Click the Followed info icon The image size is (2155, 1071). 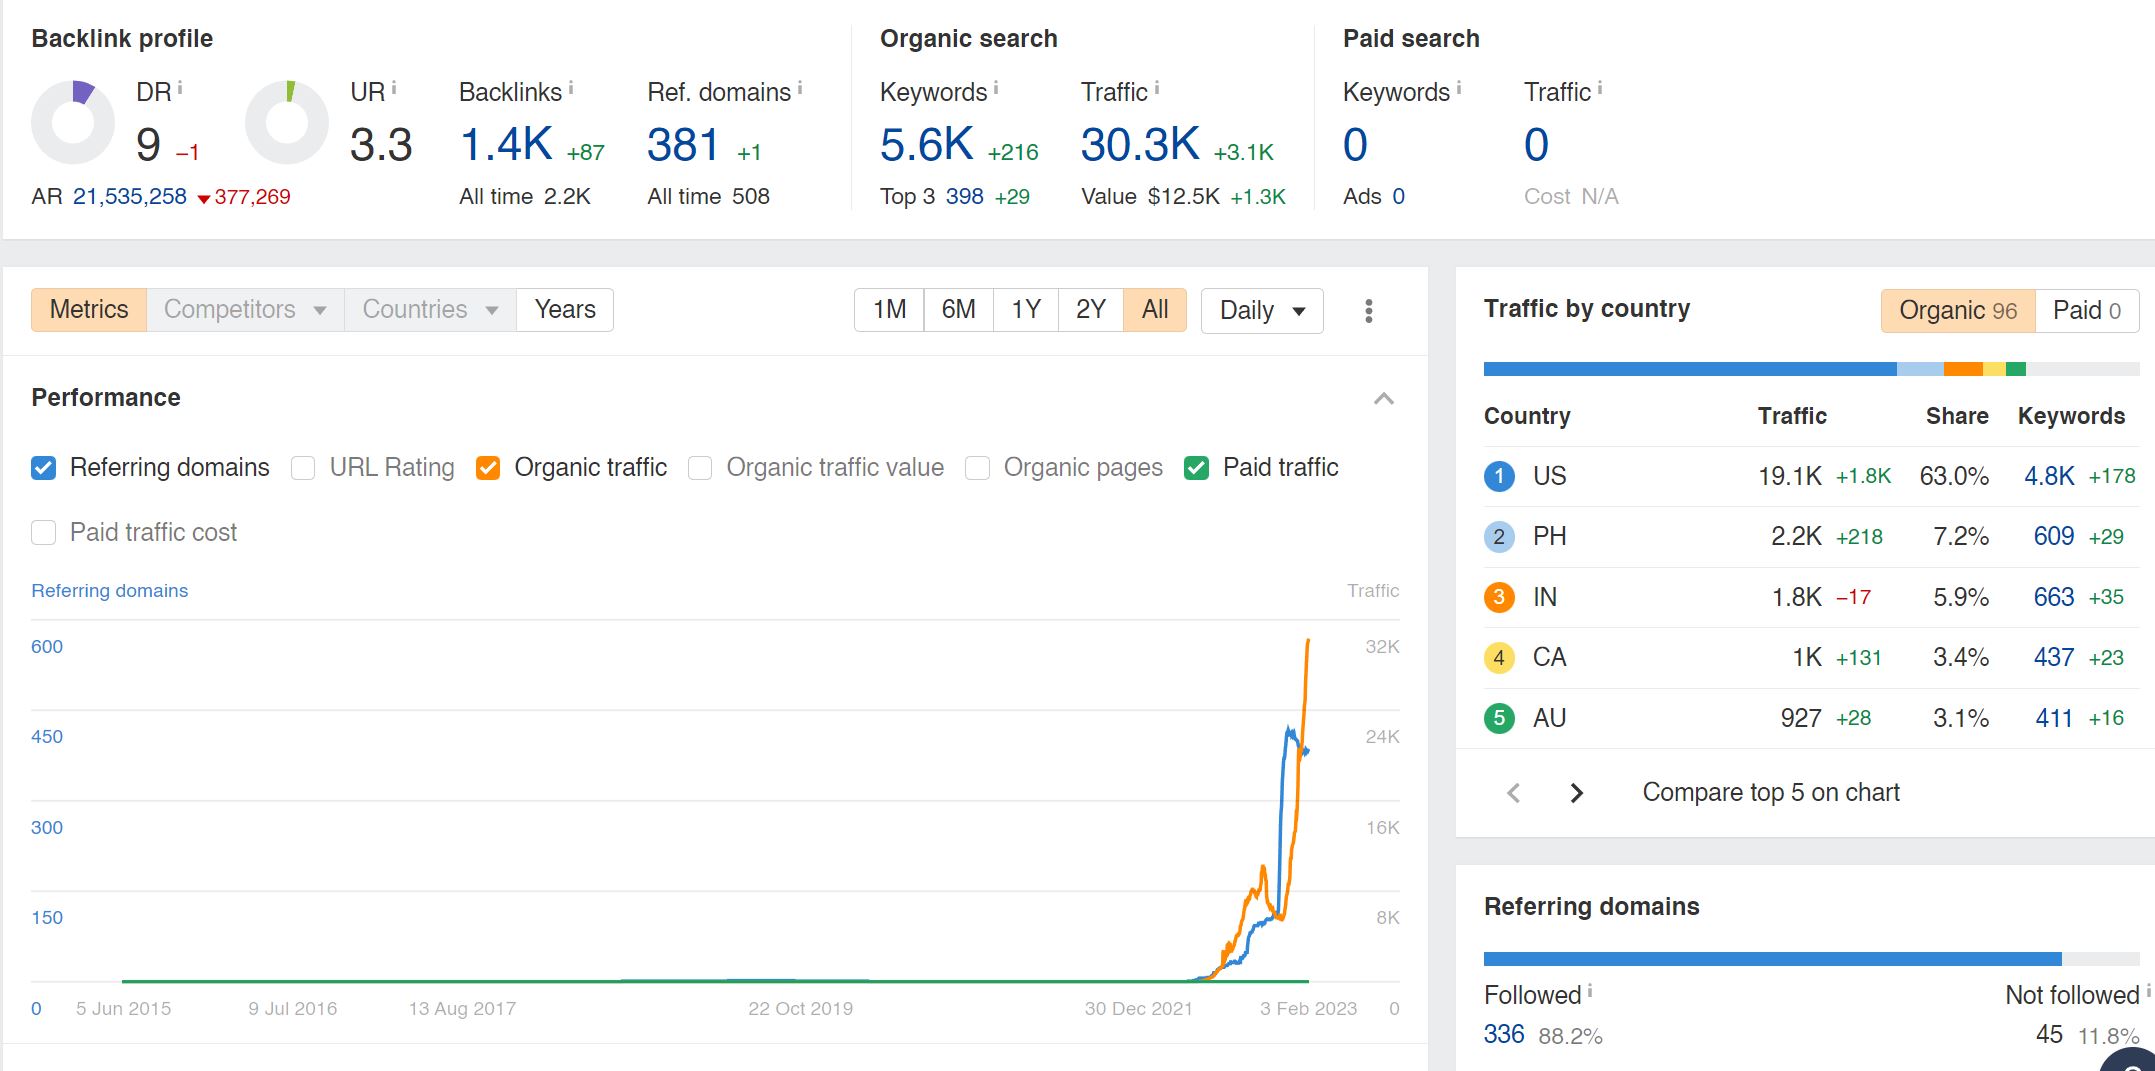click(x=1590, y=992)
